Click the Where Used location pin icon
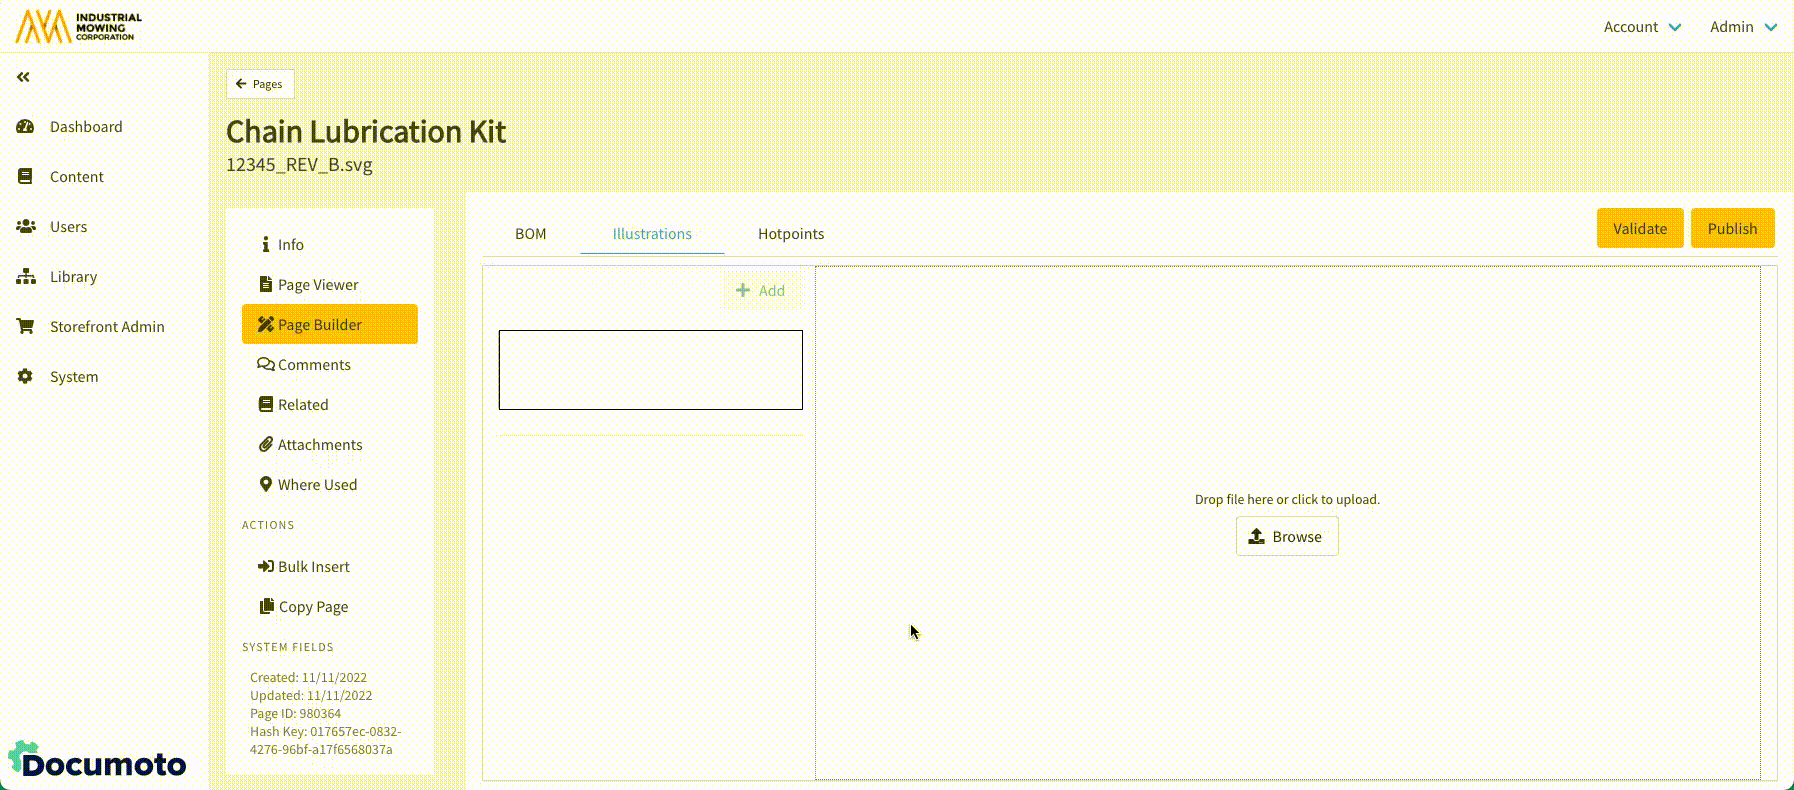 pyautogui.click(x=265, y=485)
